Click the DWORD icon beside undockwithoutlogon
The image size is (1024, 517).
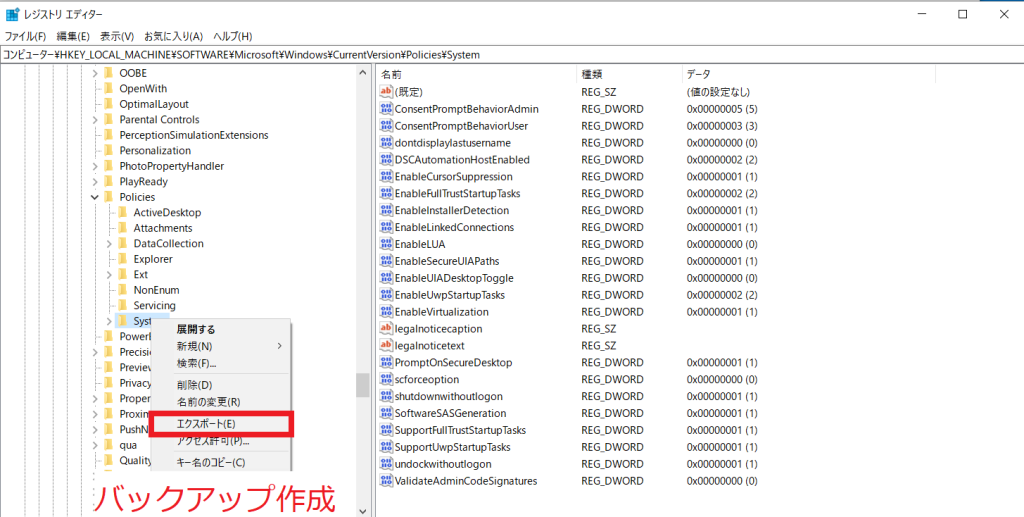pos(386,464)
